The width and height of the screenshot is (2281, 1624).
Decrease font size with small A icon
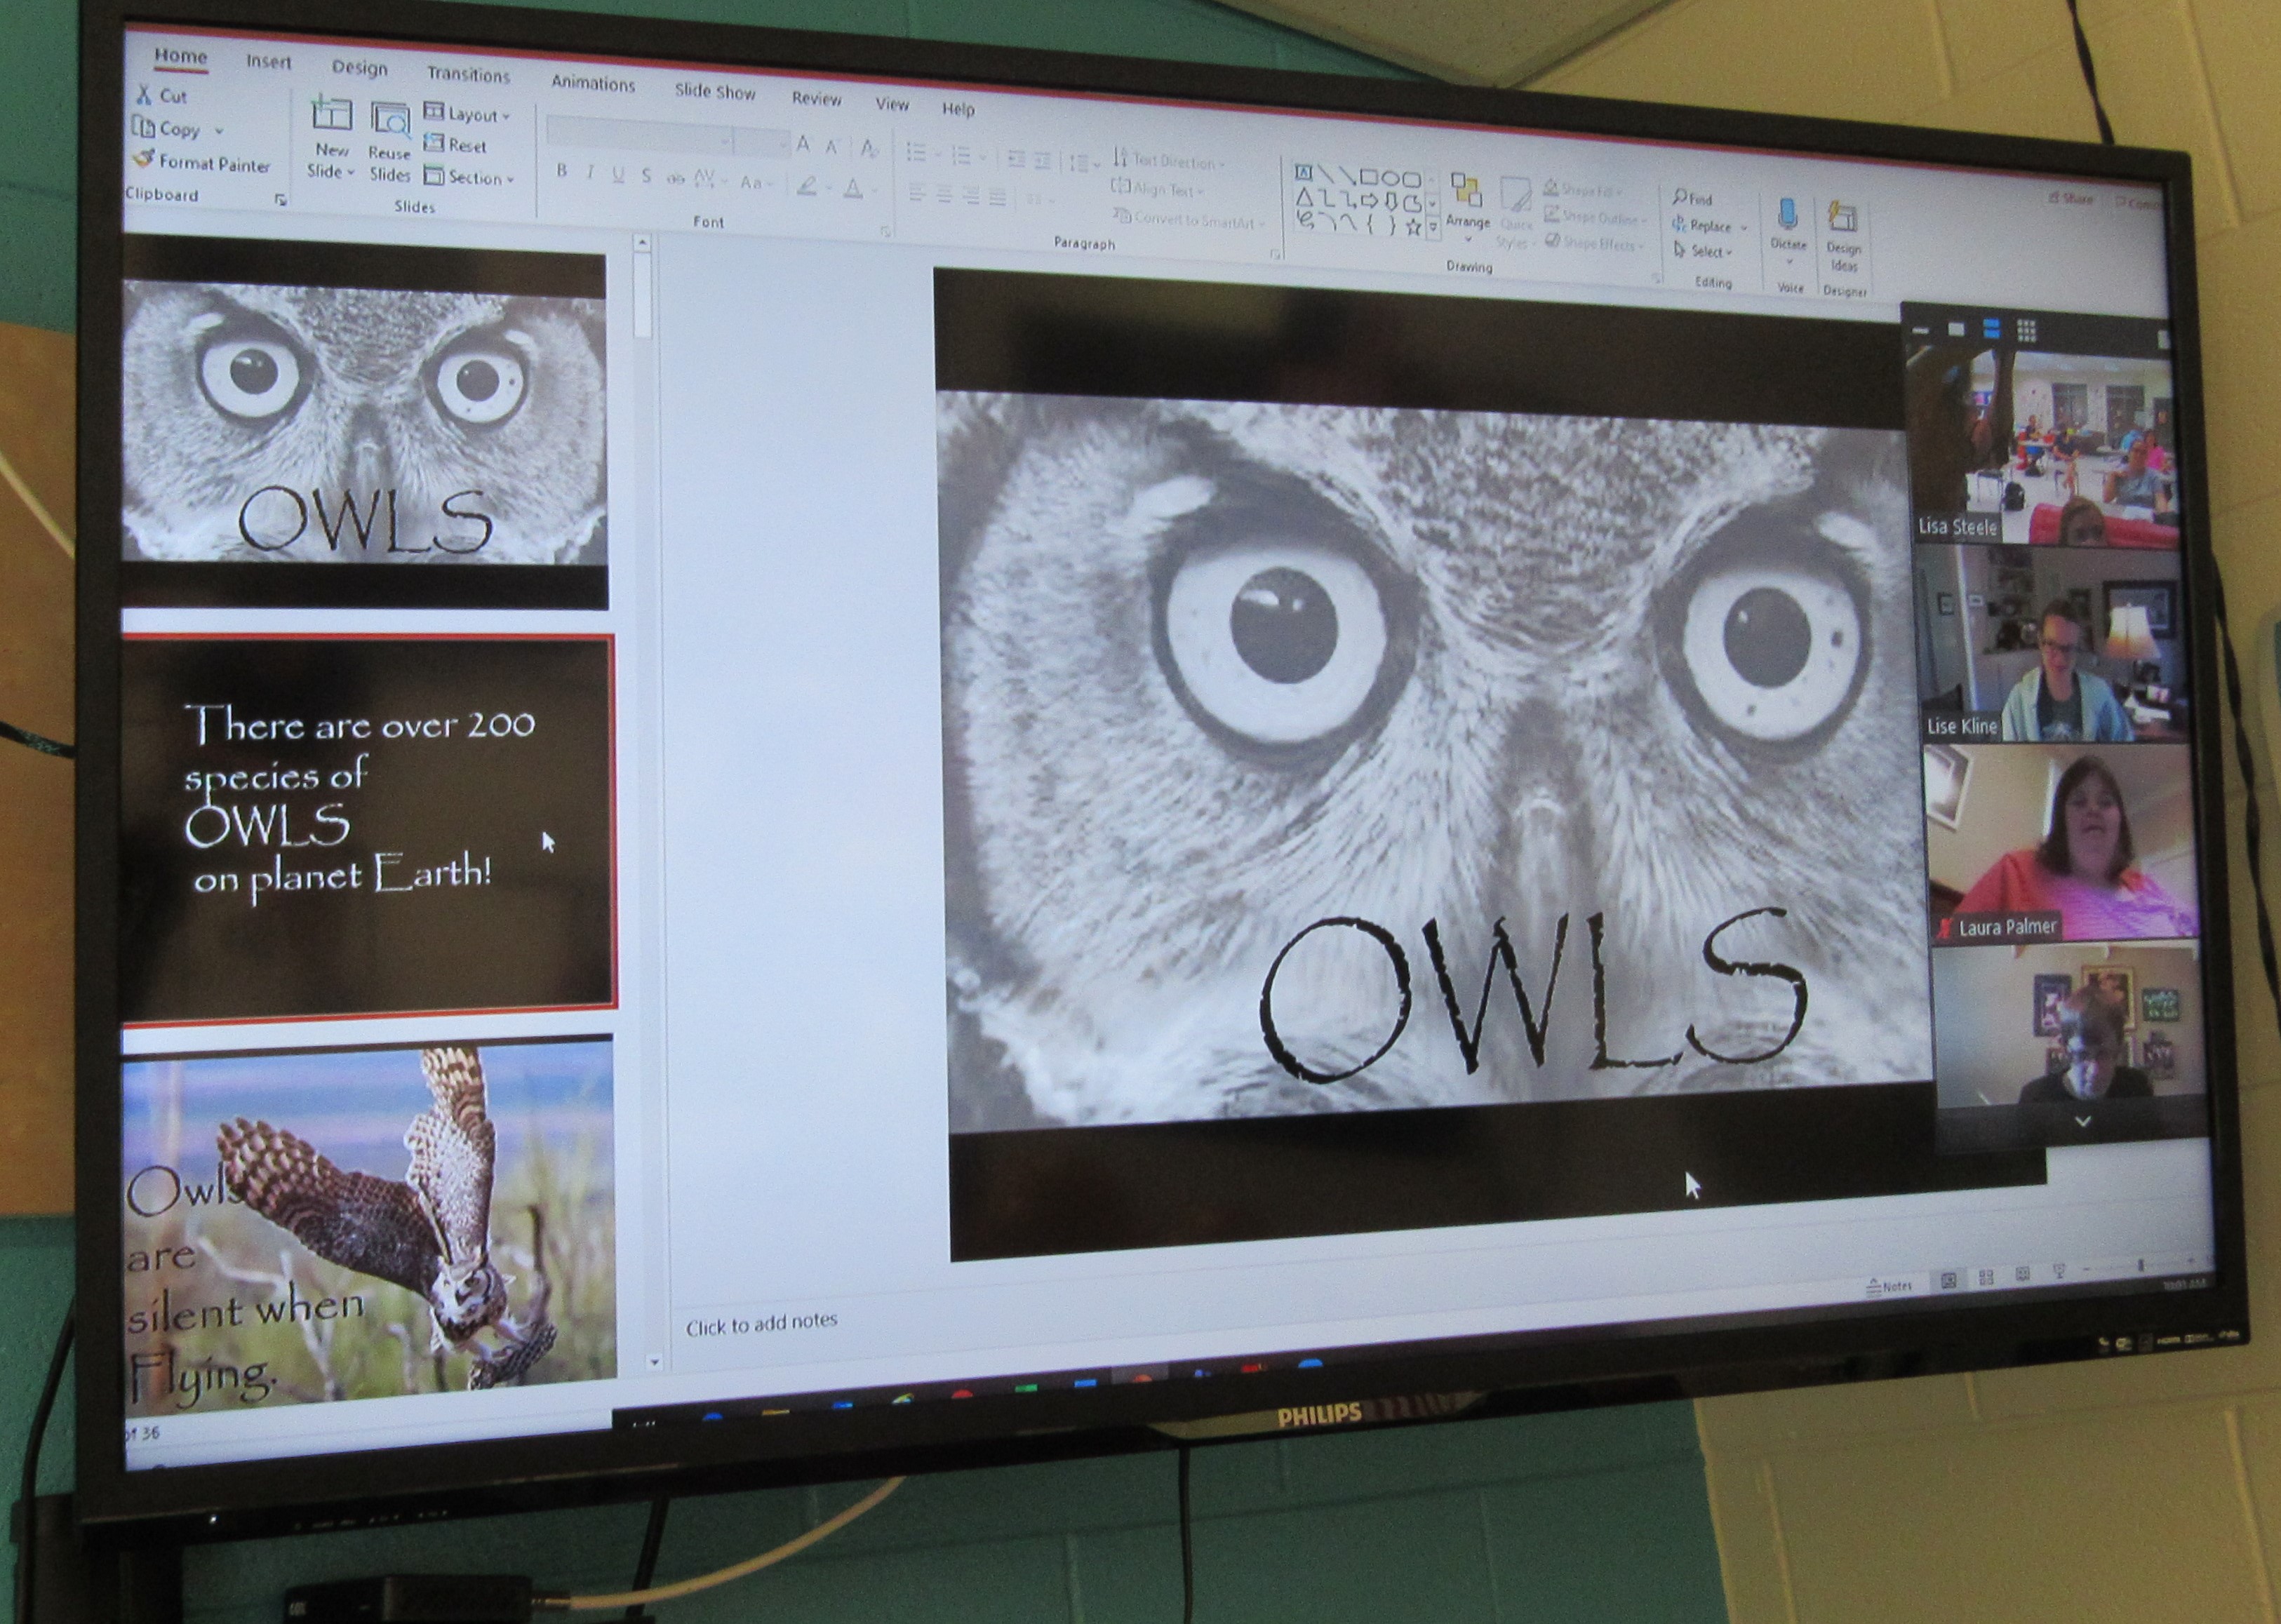click(x=831, y=147)
